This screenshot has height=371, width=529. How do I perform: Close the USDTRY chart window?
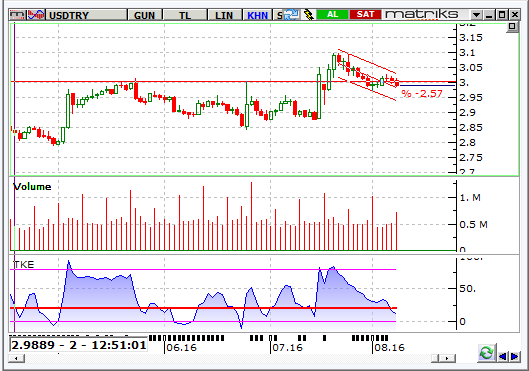click(515, 15)
